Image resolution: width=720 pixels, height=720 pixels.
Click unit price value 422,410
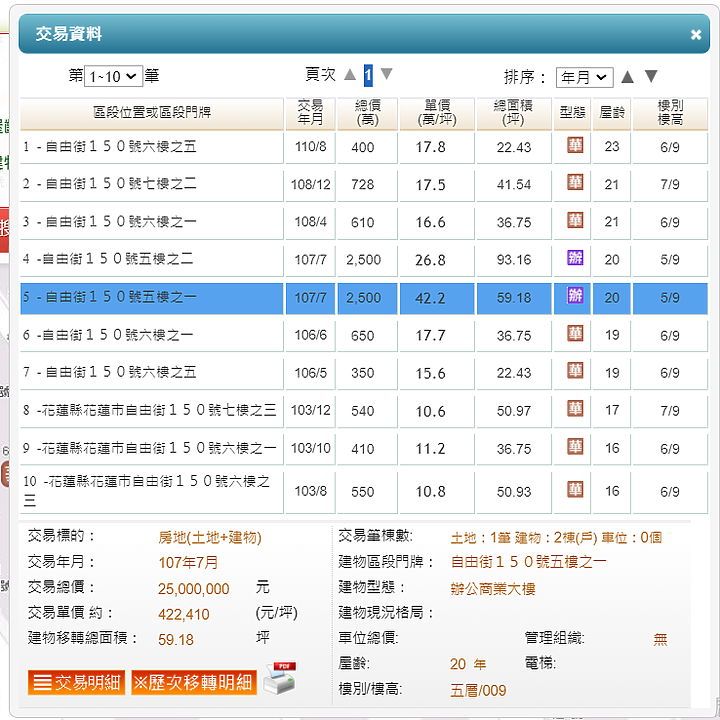[x=184, y=614]
